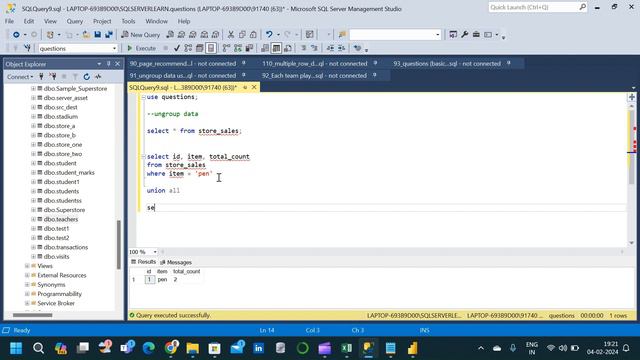Open Microsoft Edge from taskbar

(x=149, y=348)
